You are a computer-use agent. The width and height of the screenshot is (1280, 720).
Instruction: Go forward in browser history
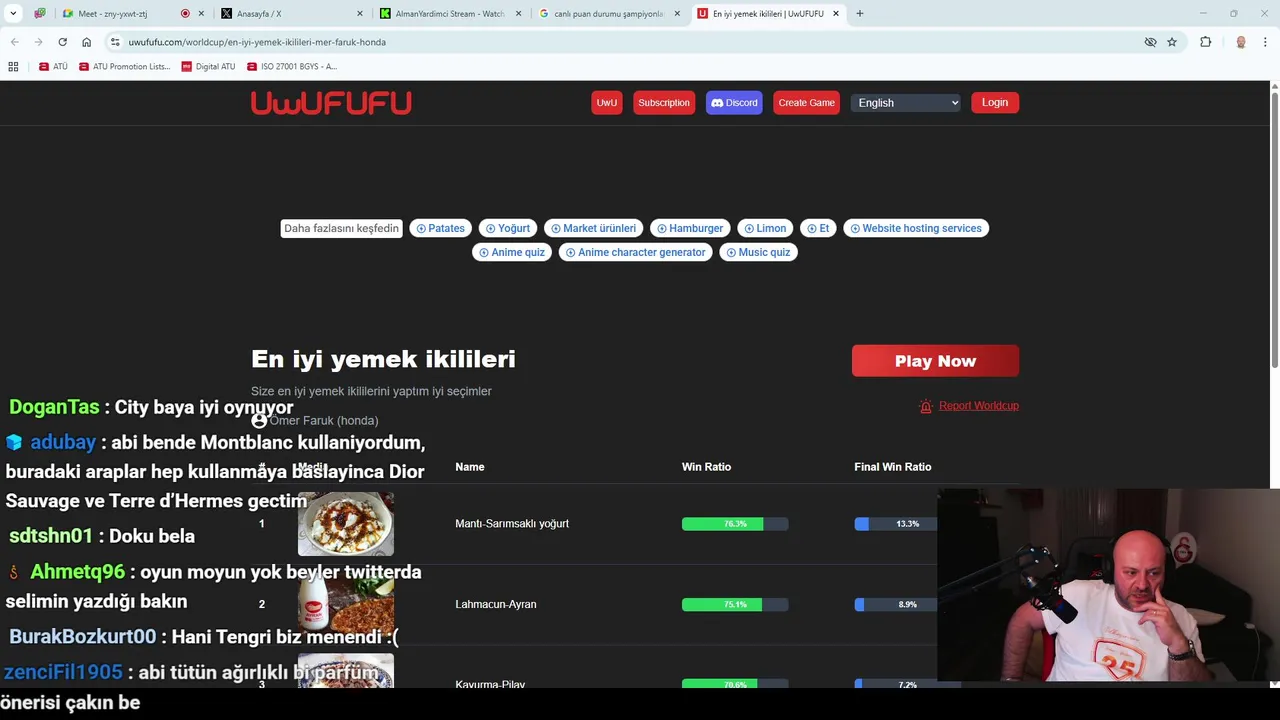[x=38, y=42]
